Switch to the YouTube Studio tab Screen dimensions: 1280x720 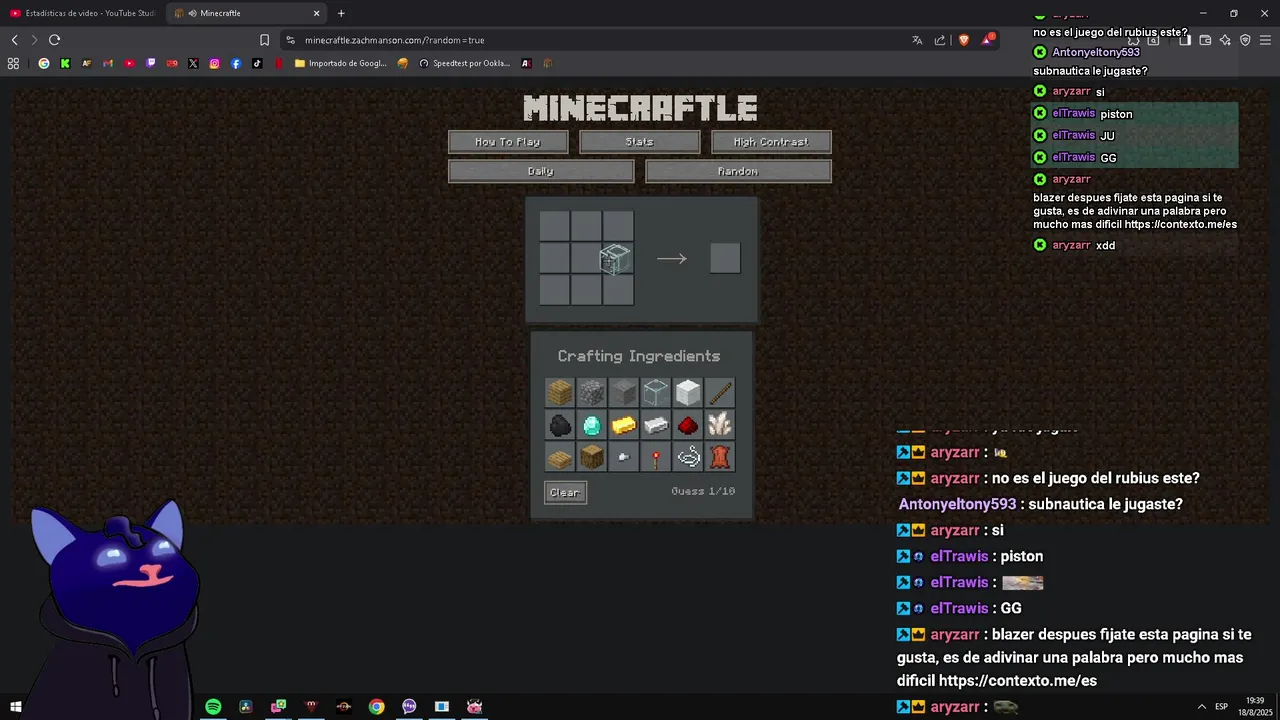tap(82, 13)
